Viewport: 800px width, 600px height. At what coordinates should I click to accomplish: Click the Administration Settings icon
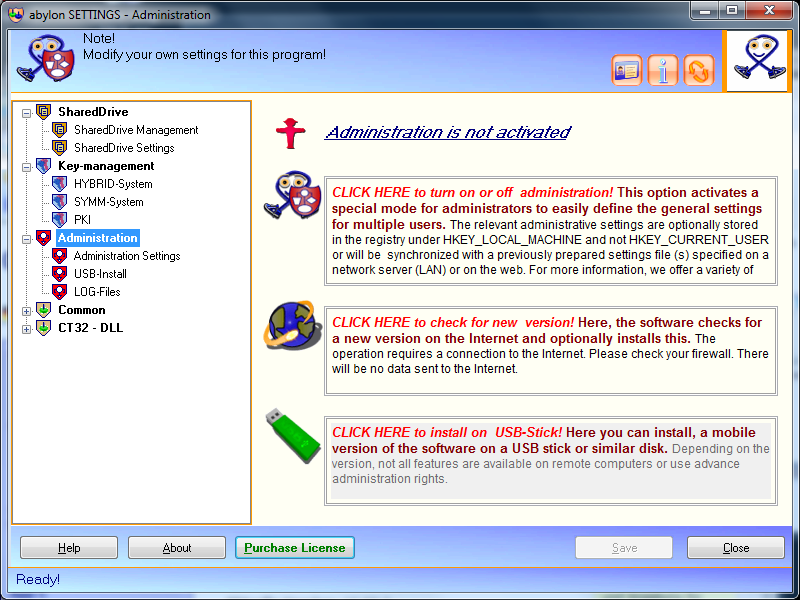coord(60,256)
